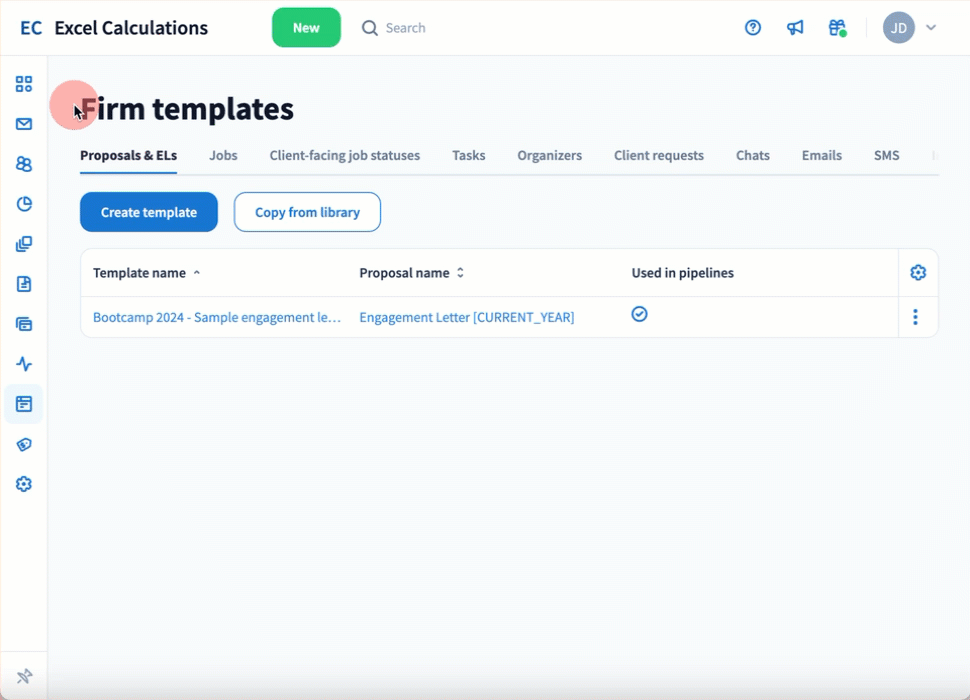Sort by Proposal name column arrows
This screenshot has width=970, height=700.
point(460,273)
